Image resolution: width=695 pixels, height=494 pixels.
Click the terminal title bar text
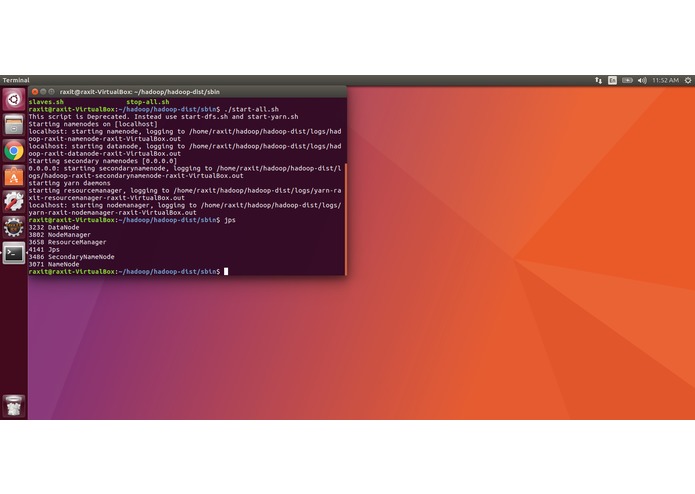pos(140,92)
